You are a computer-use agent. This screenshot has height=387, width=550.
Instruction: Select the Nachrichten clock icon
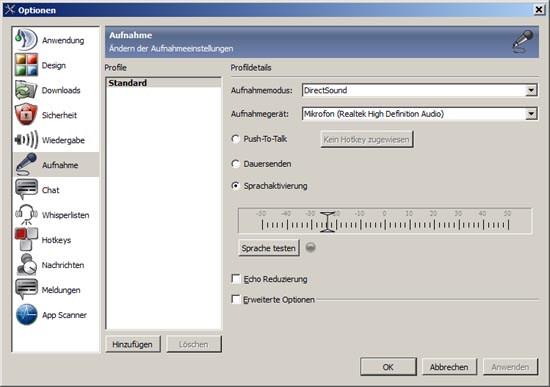26,264
